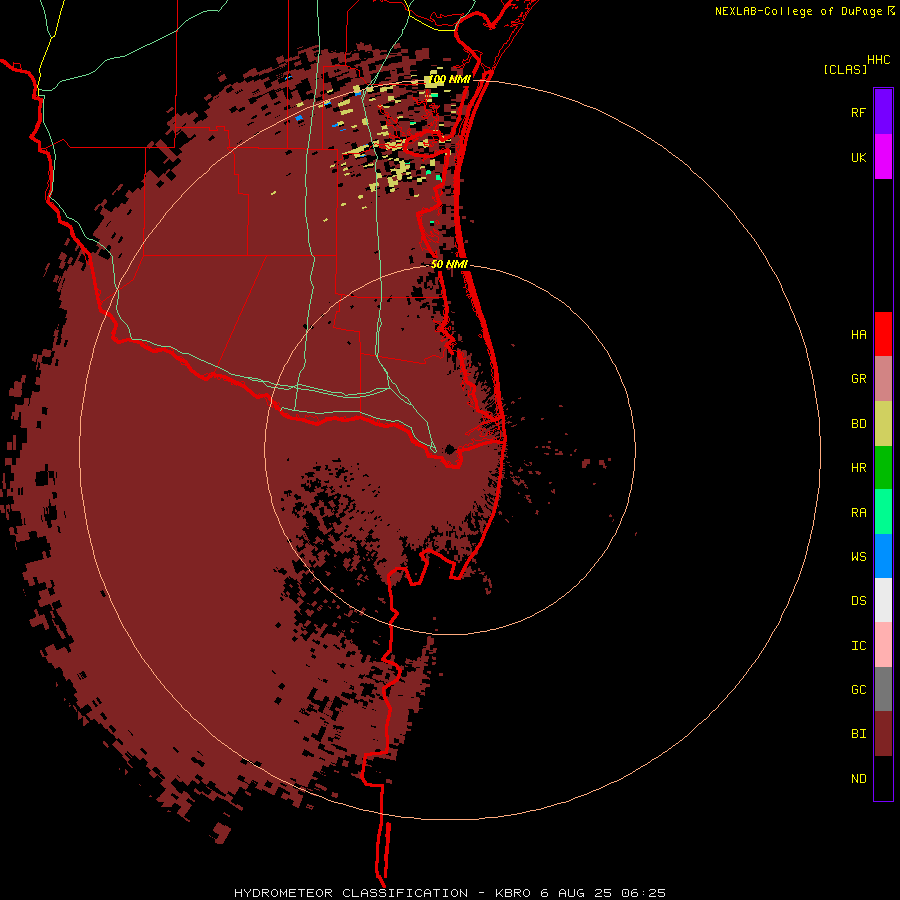This screenshot has width=900, height=900.
Task: Click the UK magenta legend swatch
Action: (x=883, y=157)
